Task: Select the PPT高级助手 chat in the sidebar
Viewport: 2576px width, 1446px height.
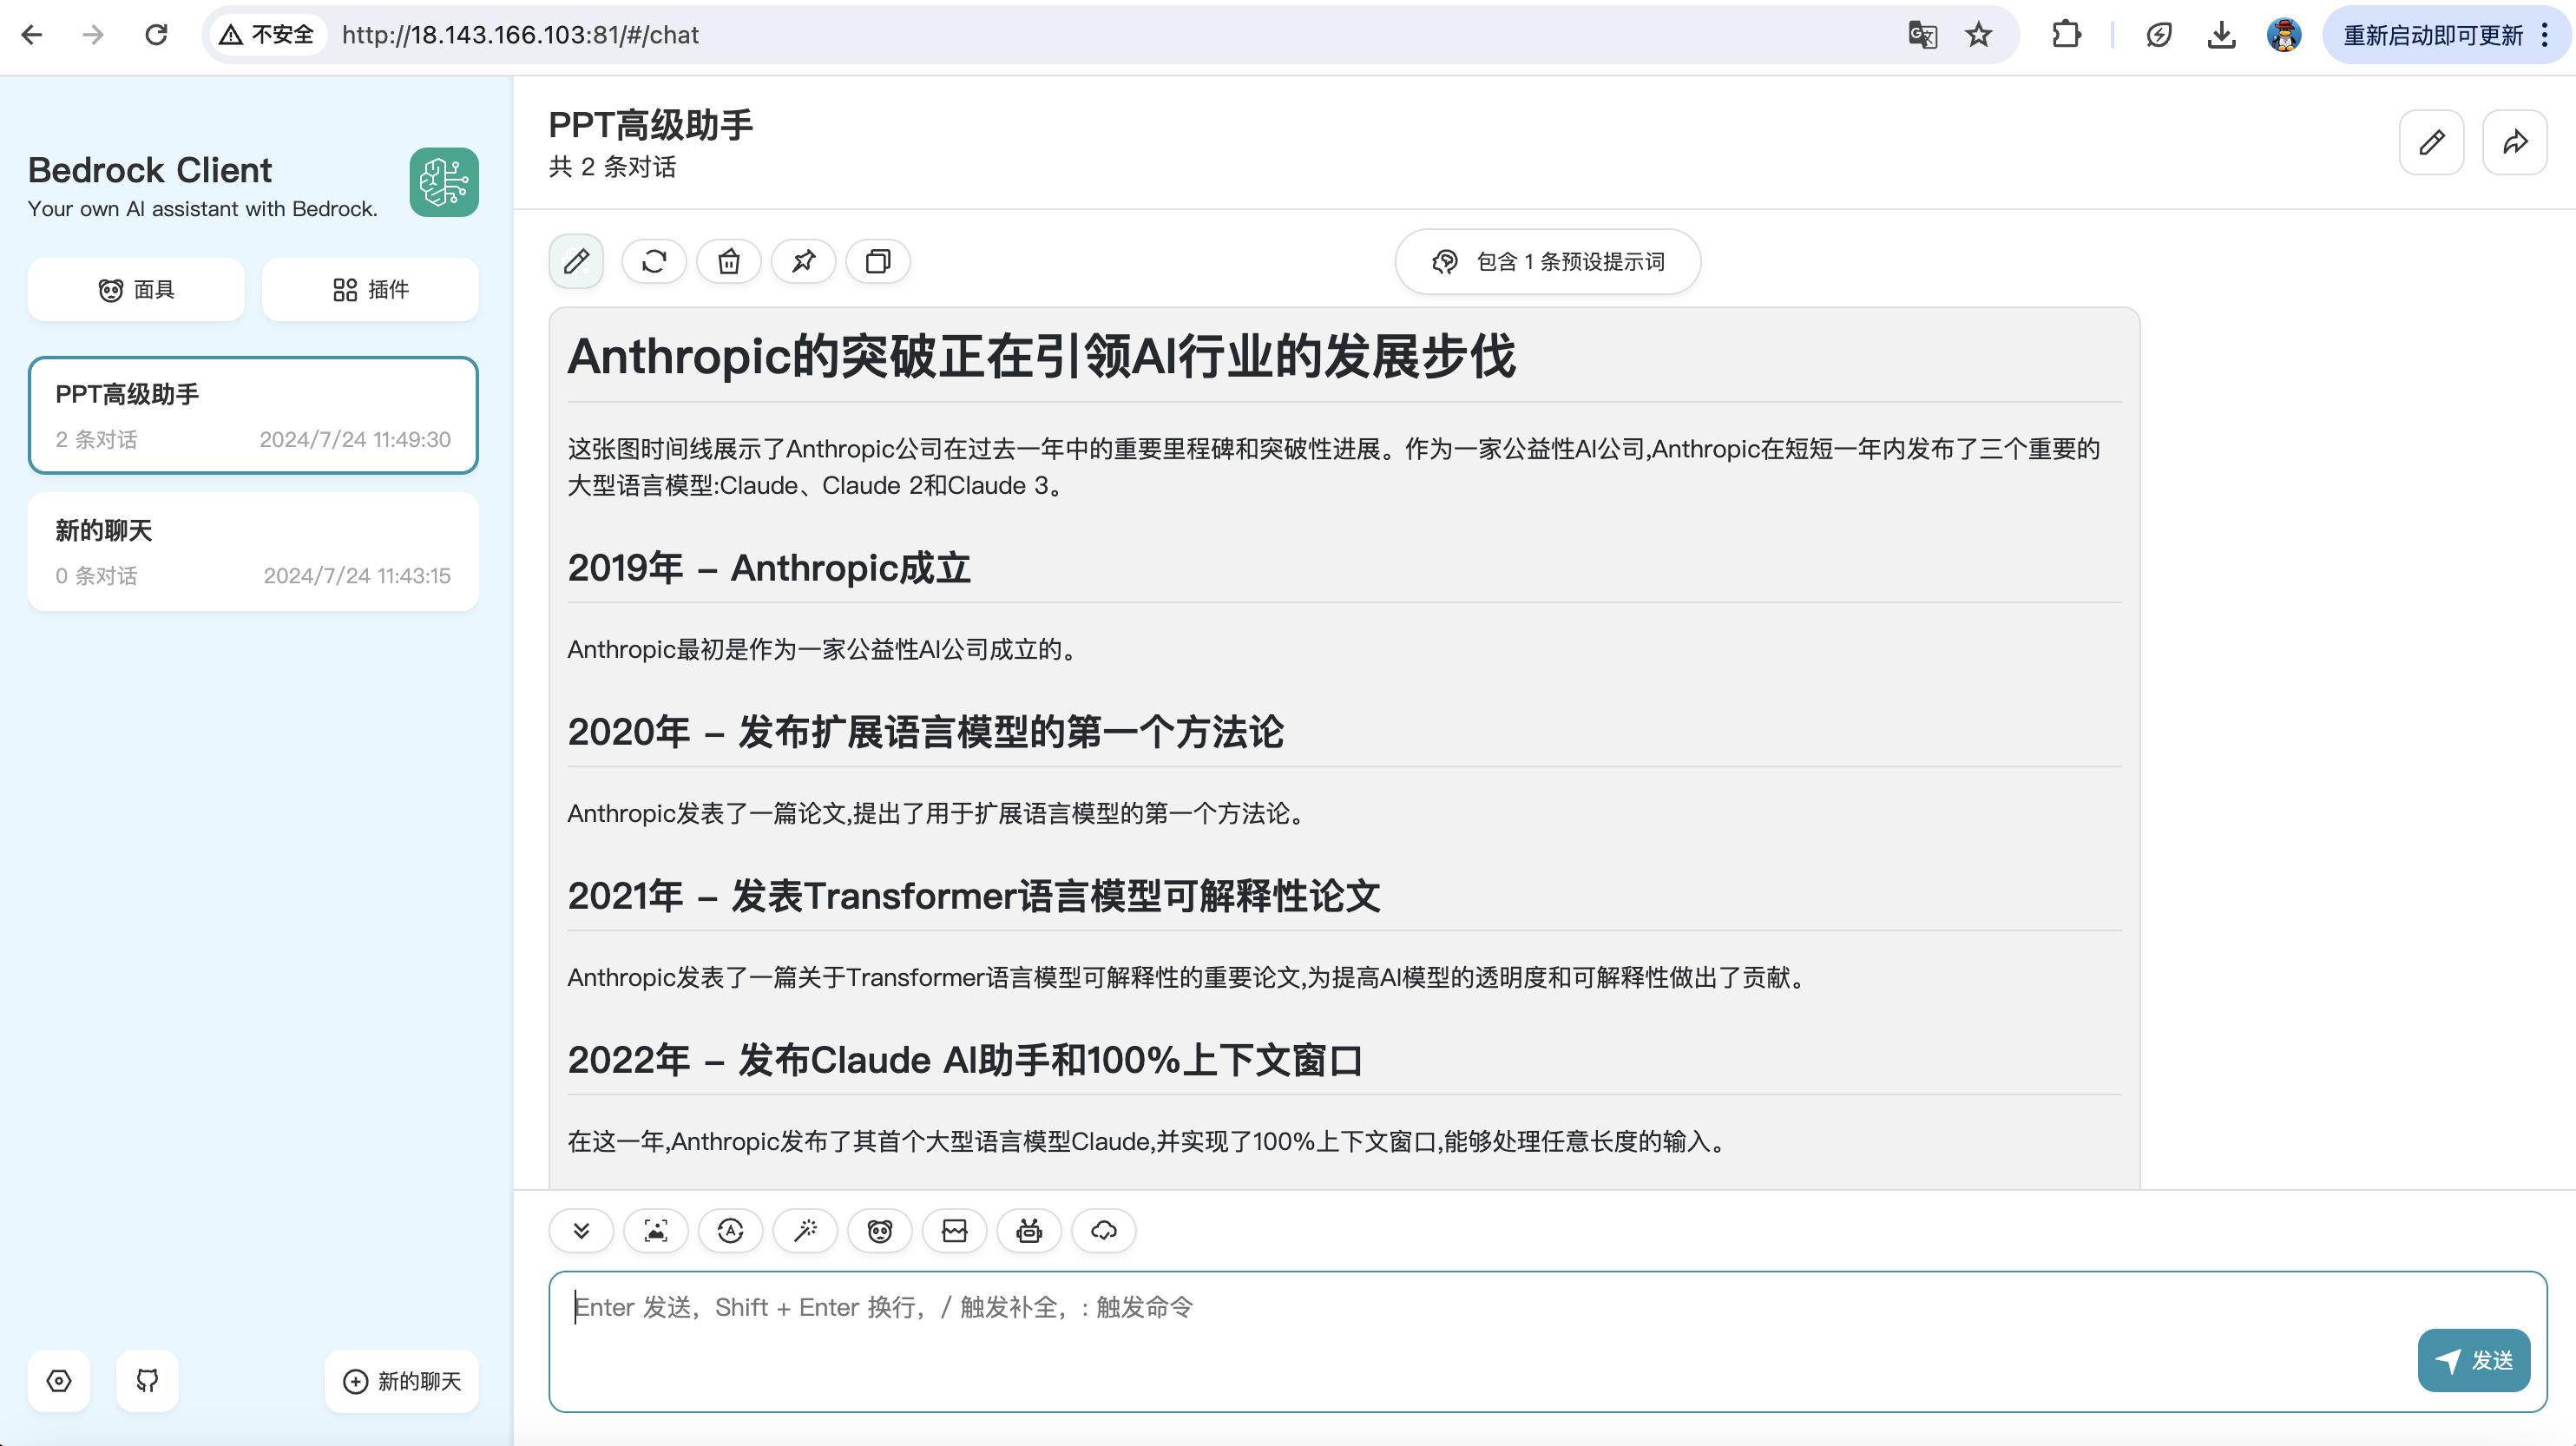Action: point(253,415)
